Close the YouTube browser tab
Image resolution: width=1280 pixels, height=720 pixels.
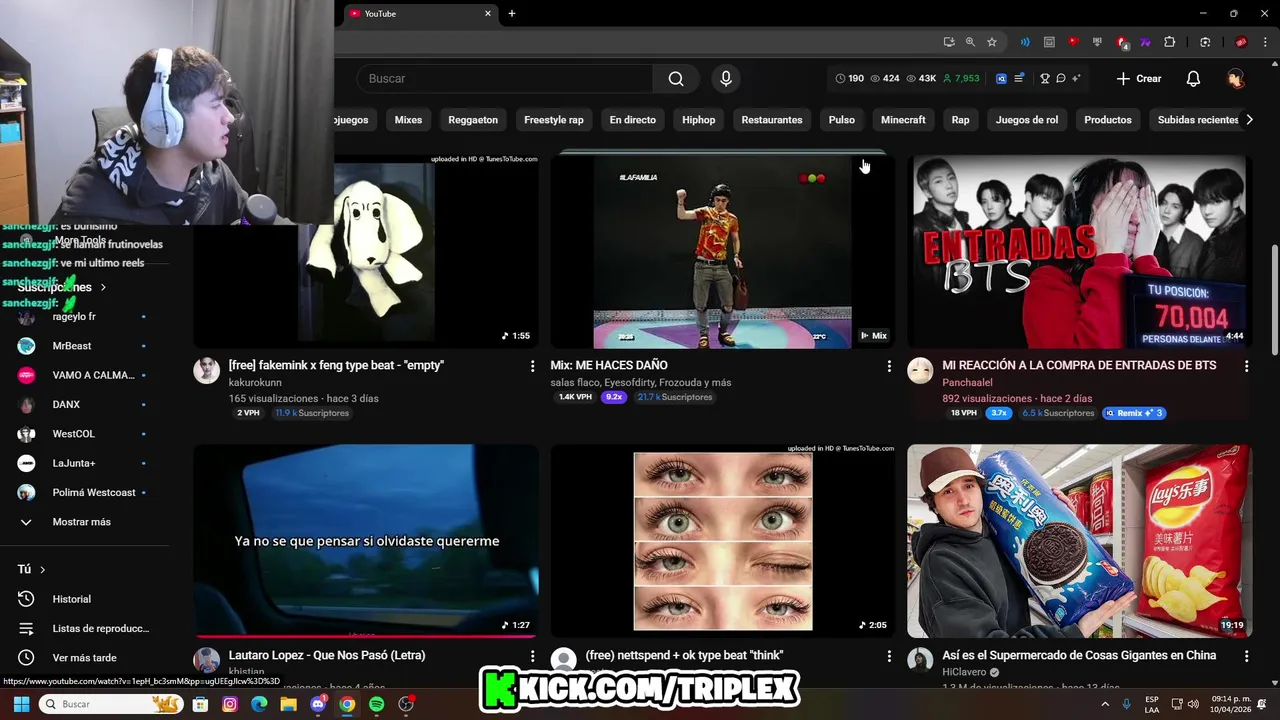(x=488, y=14)
